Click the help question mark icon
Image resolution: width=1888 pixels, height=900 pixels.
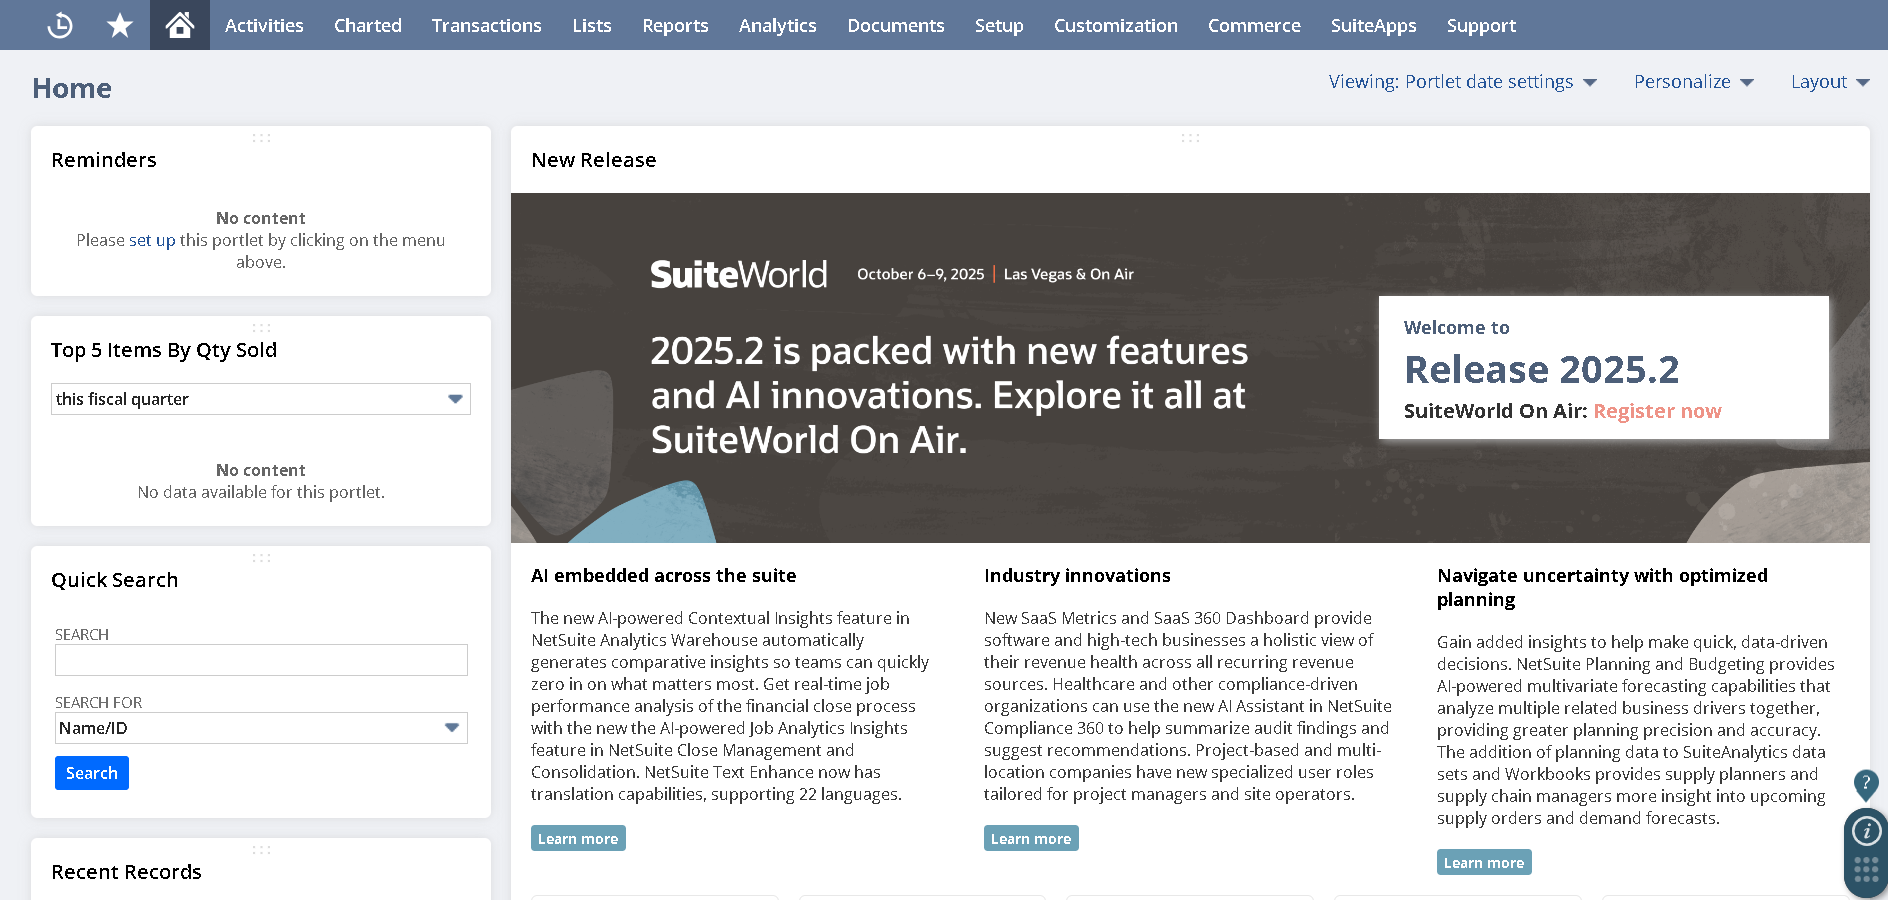tap(1865, 783)
